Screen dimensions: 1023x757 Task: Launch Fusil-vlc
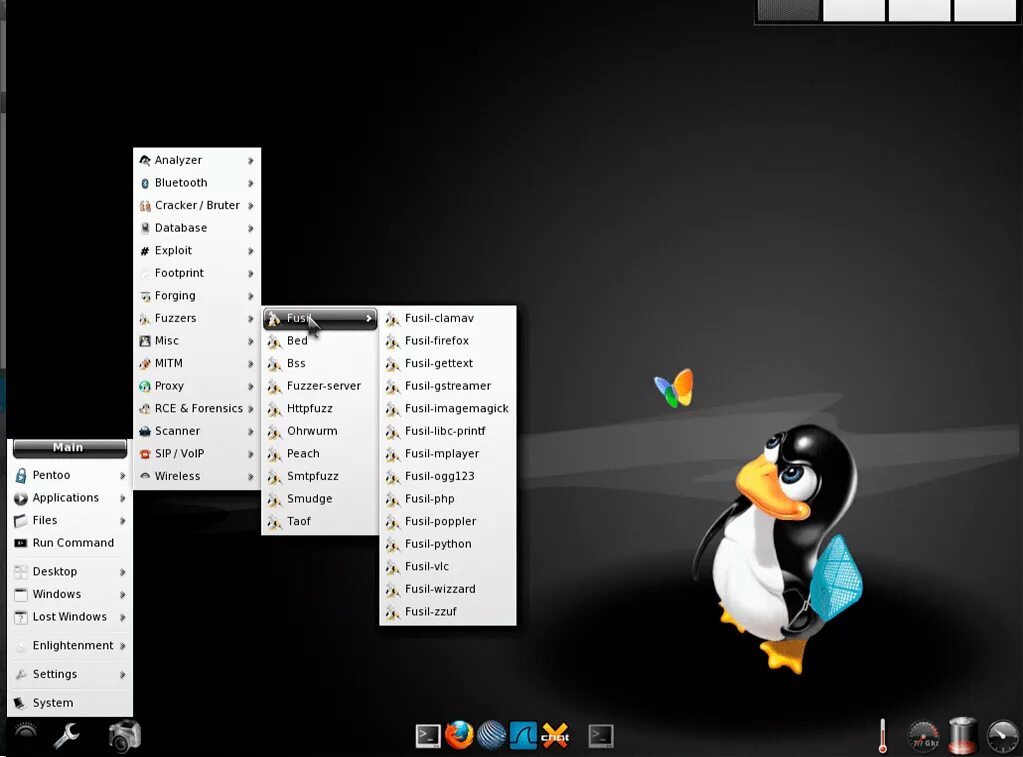coord(448,566)
